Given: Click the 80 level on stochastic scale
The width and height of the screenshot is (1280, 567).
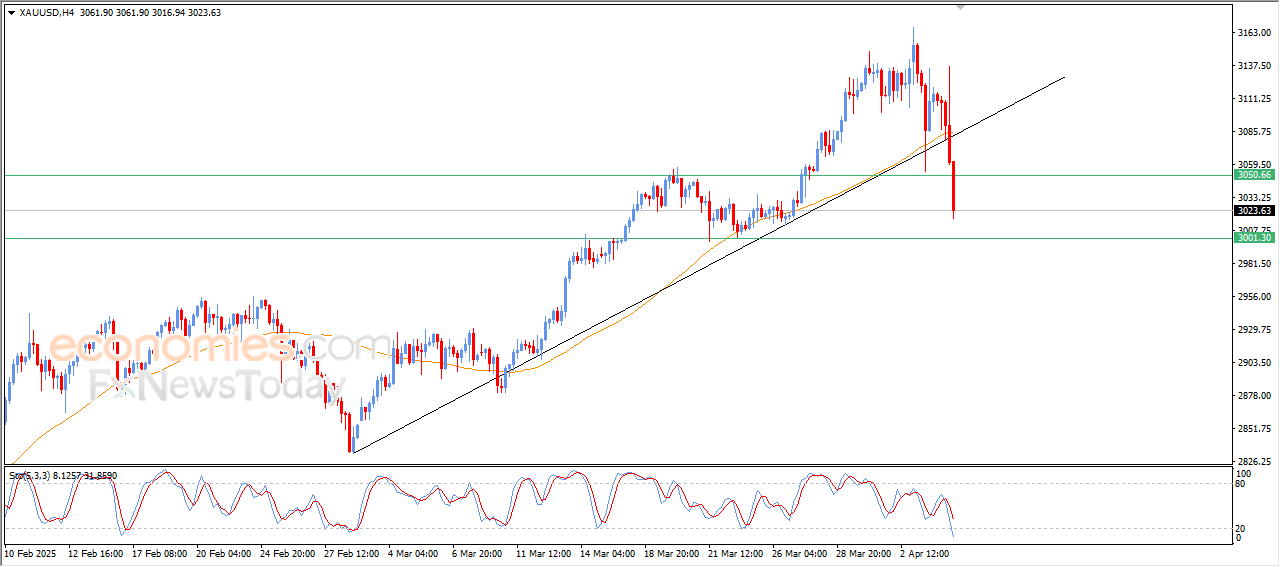Looking at the screenshot, I should pos(1242,484).
